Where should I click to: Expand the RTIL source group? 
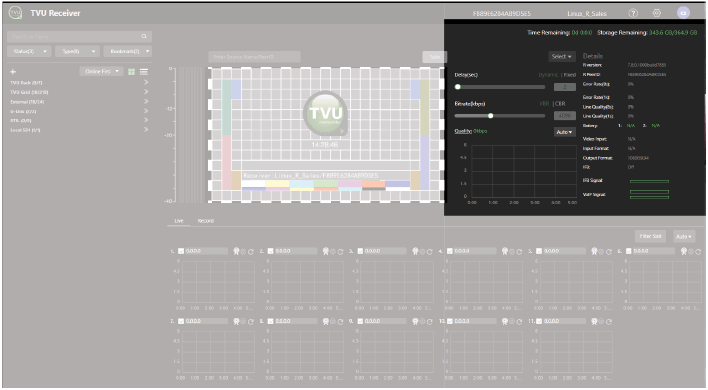point(146,121)
